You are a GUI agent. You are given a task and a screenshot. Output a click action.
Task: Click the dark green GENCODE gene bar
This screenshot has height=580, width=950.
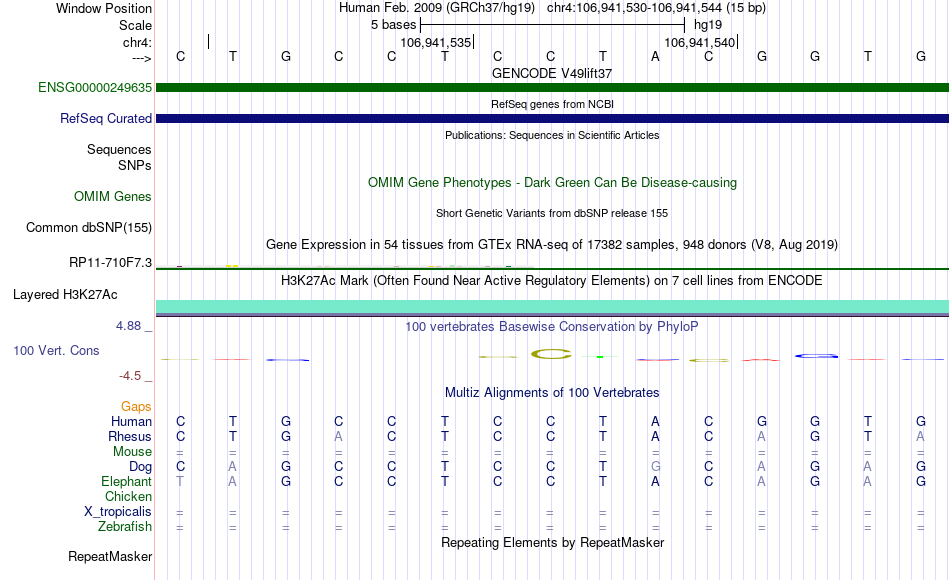click(x=552, y=87)
